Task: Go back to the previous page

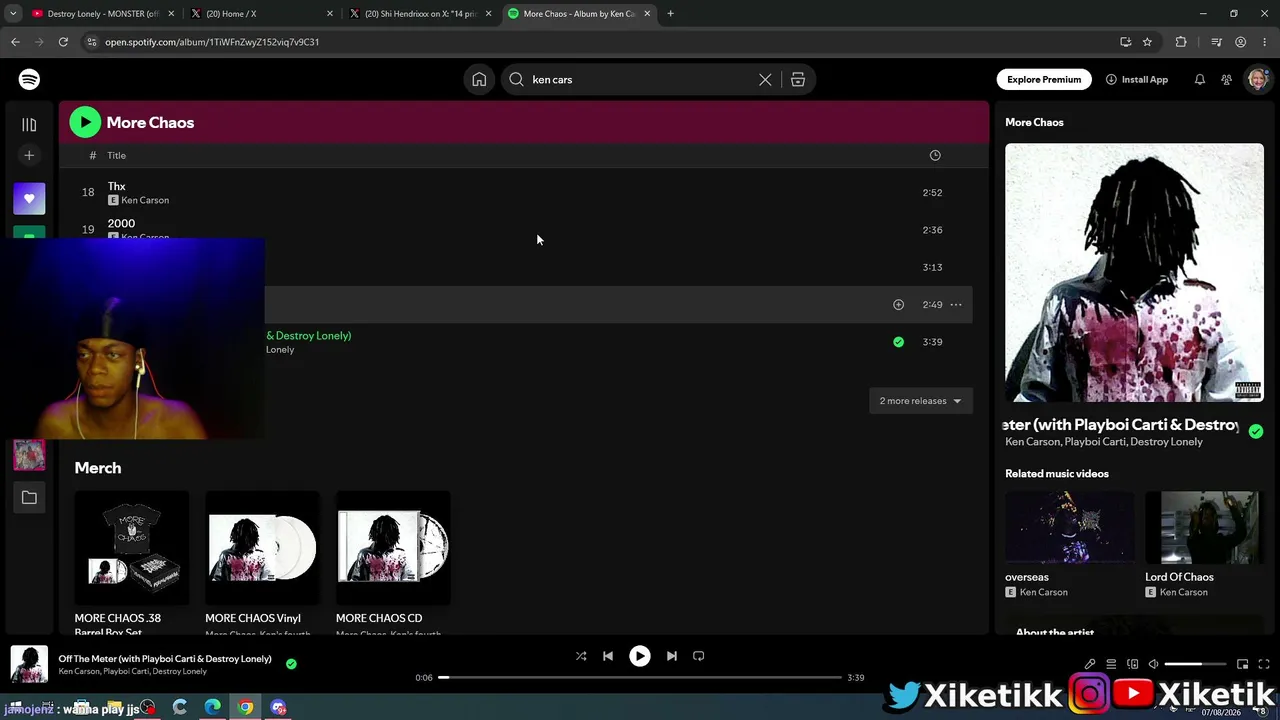Action: (x=15, y=42)
